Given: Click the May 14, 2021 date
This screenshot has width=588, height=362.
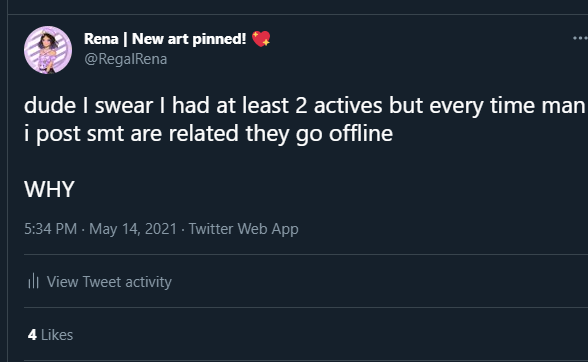Looking at the screenshot, I should point(133,229).
